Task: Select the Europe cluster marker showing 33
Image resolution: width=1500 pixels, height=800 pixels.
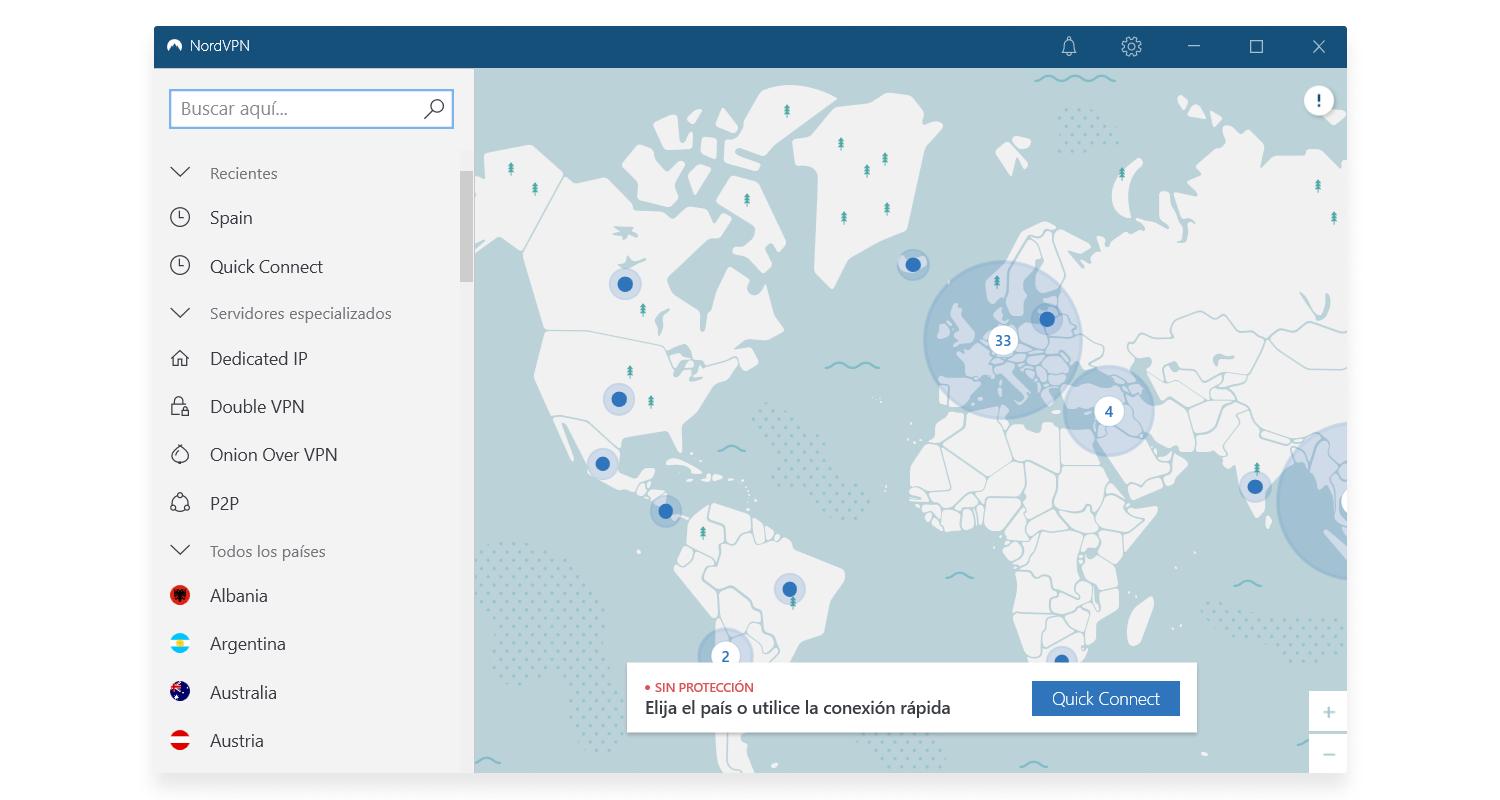Action: 1002,340
